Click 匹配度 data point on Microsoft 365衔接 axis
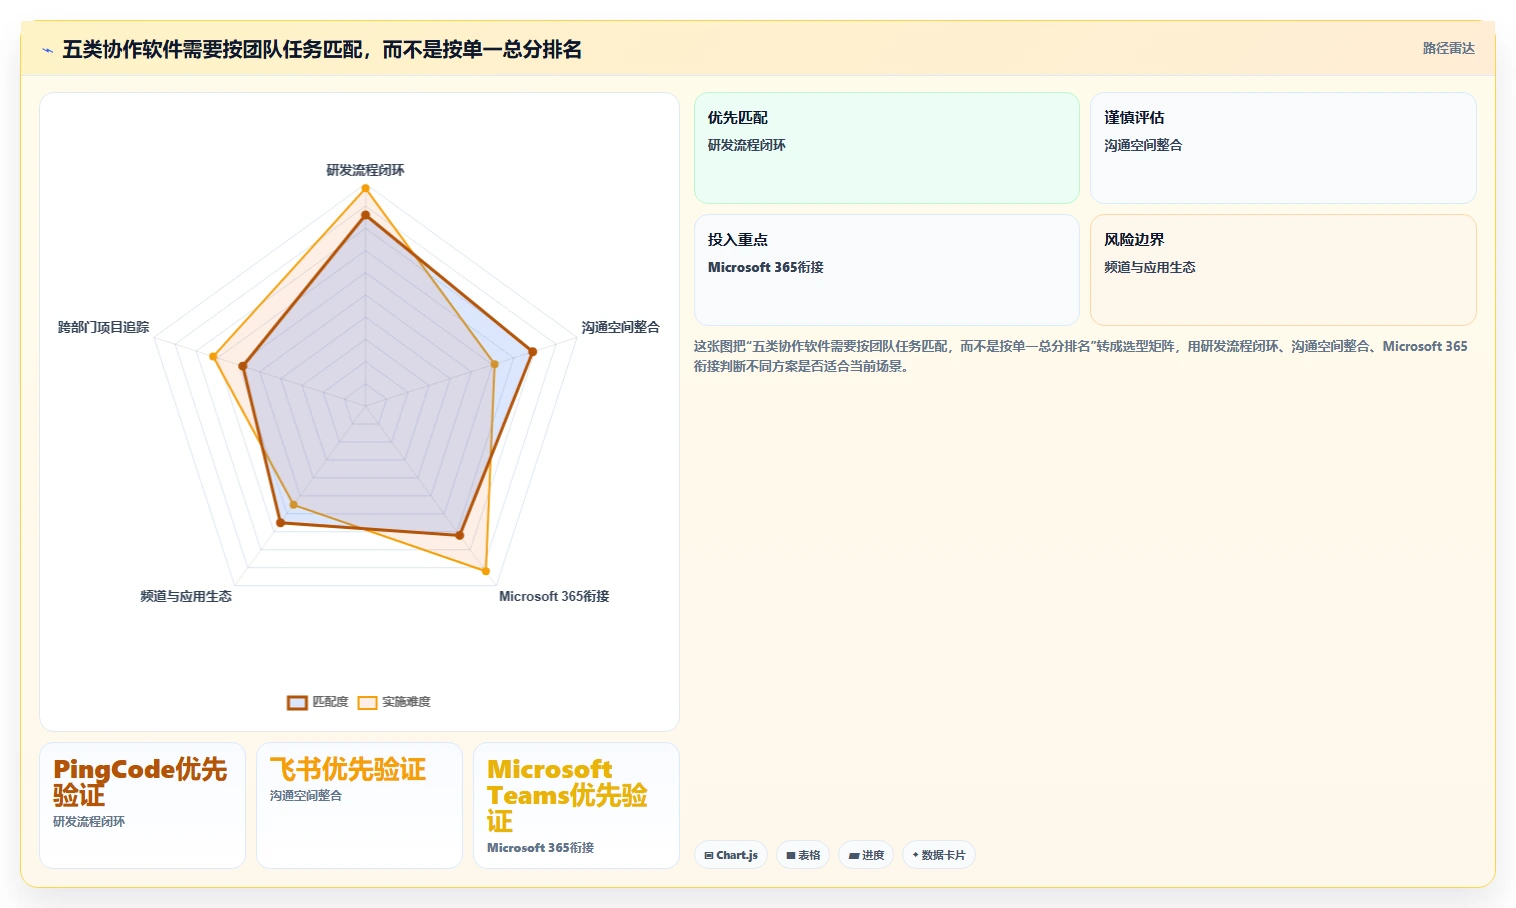This screenshot has width=1516, height=908. (x=460, y=535)
